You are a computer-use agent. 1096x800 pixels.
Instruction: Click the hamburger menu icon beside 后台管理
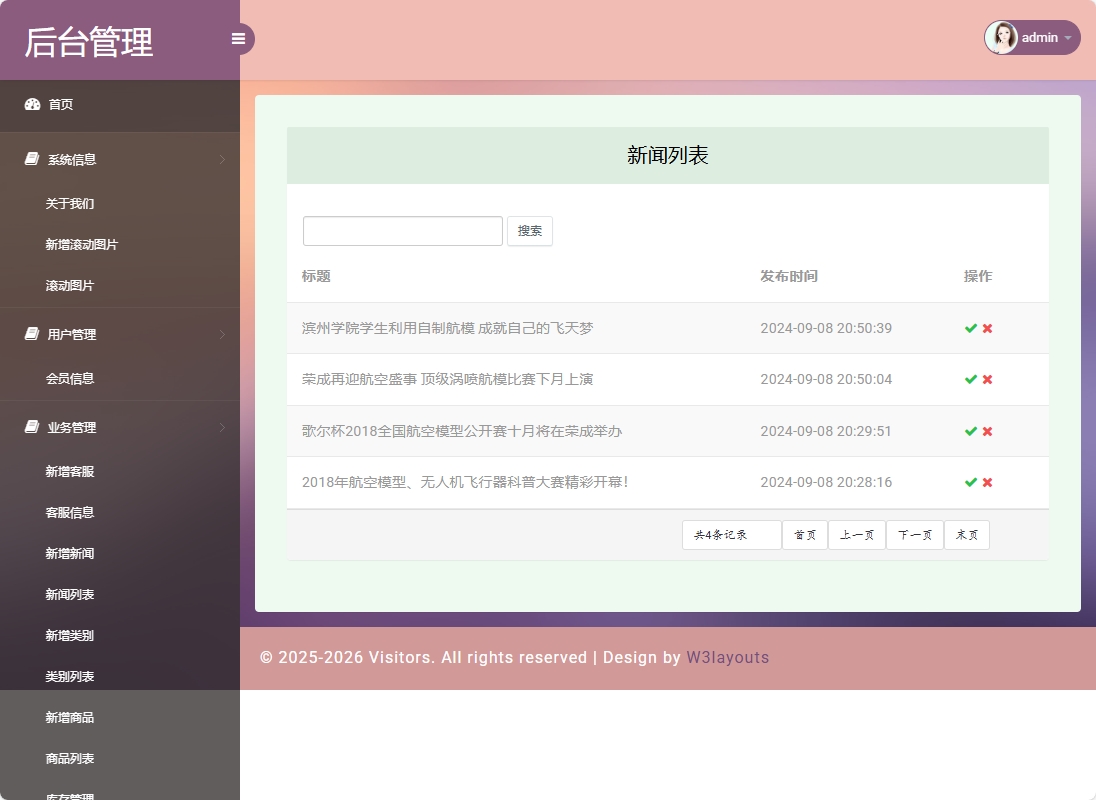(238, 38)
